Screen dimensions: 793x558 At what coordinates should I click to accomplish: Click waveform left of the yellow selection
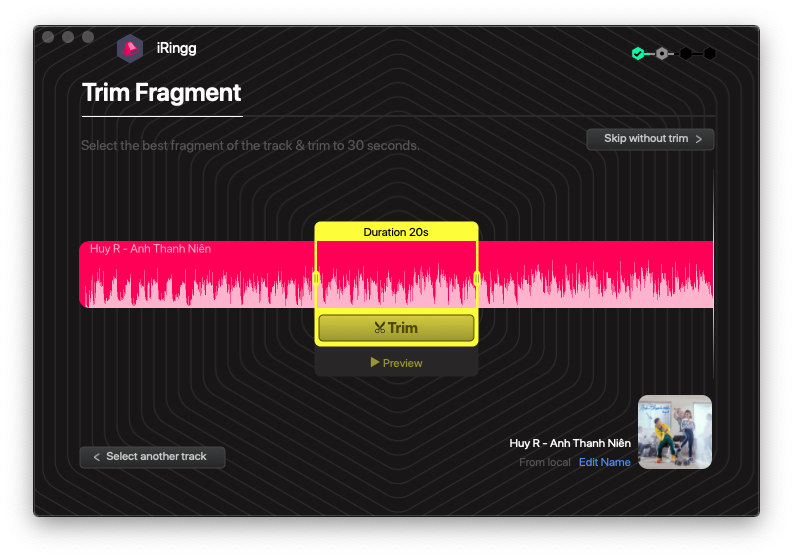point(200,278)
